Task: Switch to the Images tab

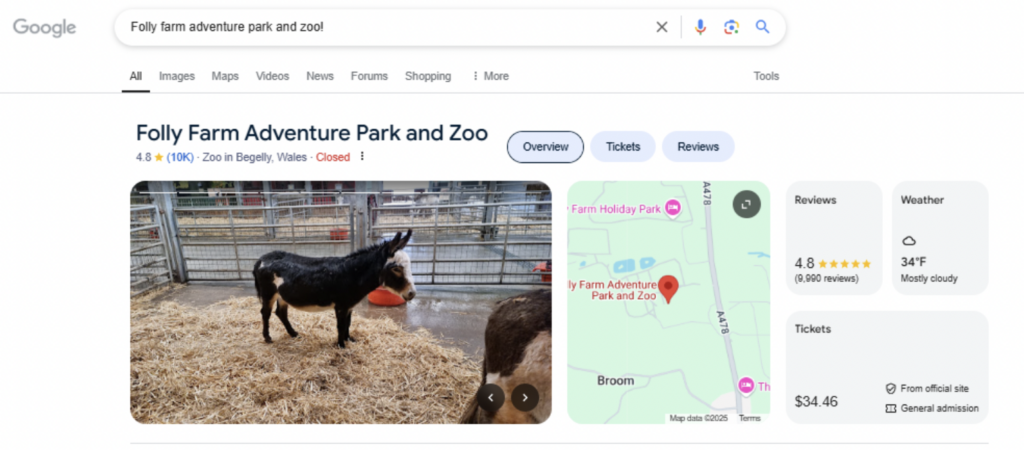Action: pyautogui.click(x=176, y=76)
